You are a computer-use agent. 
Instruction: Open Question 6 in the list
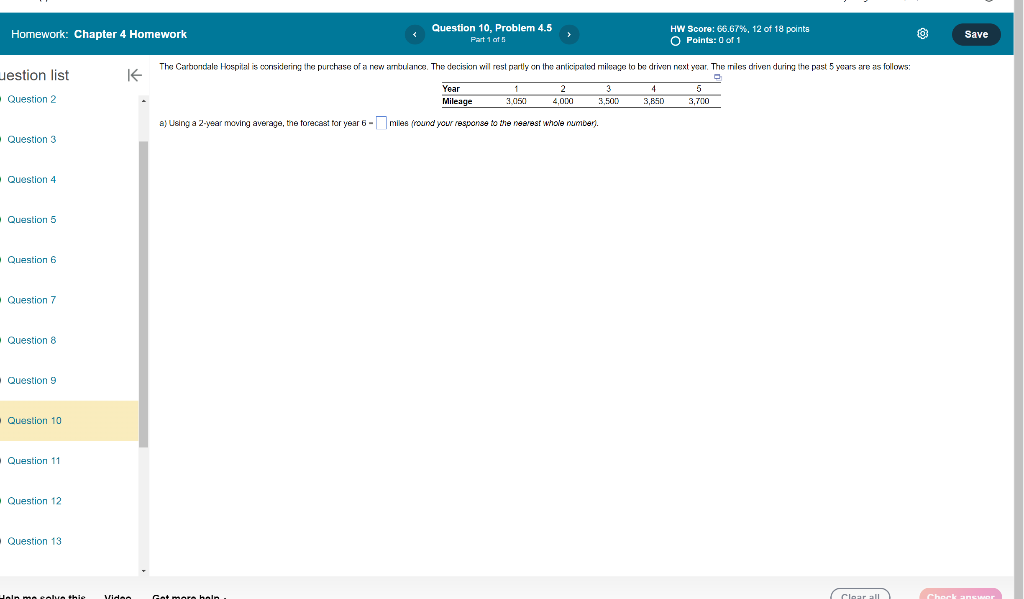pos(32,260)
